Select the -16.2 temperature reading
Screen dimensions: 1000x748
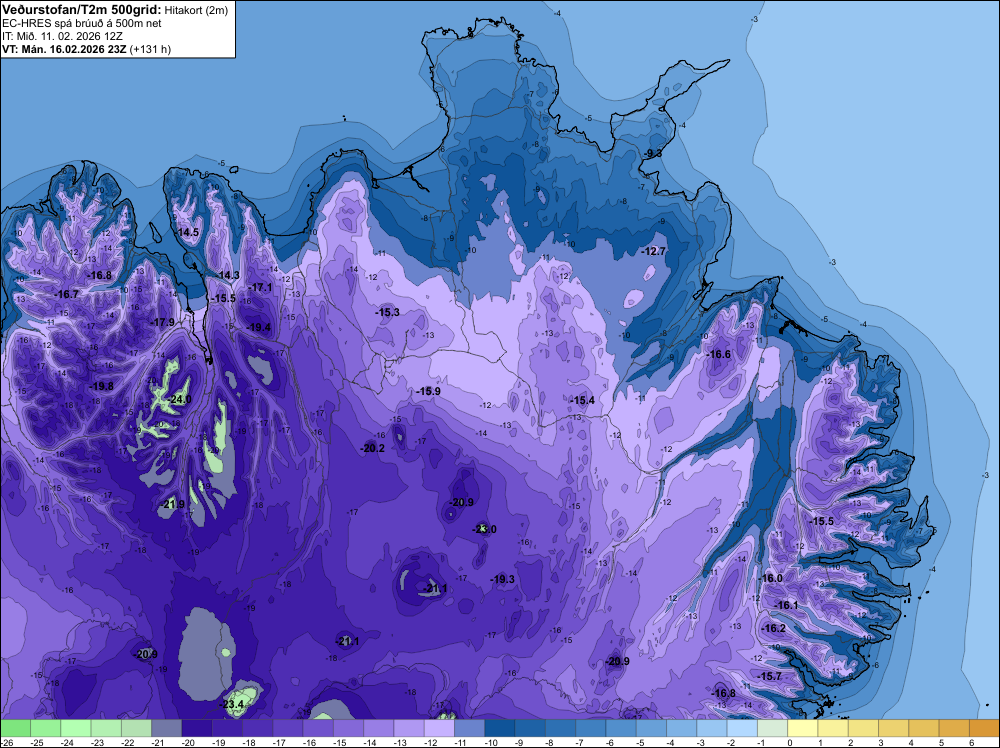pos(774,627)
